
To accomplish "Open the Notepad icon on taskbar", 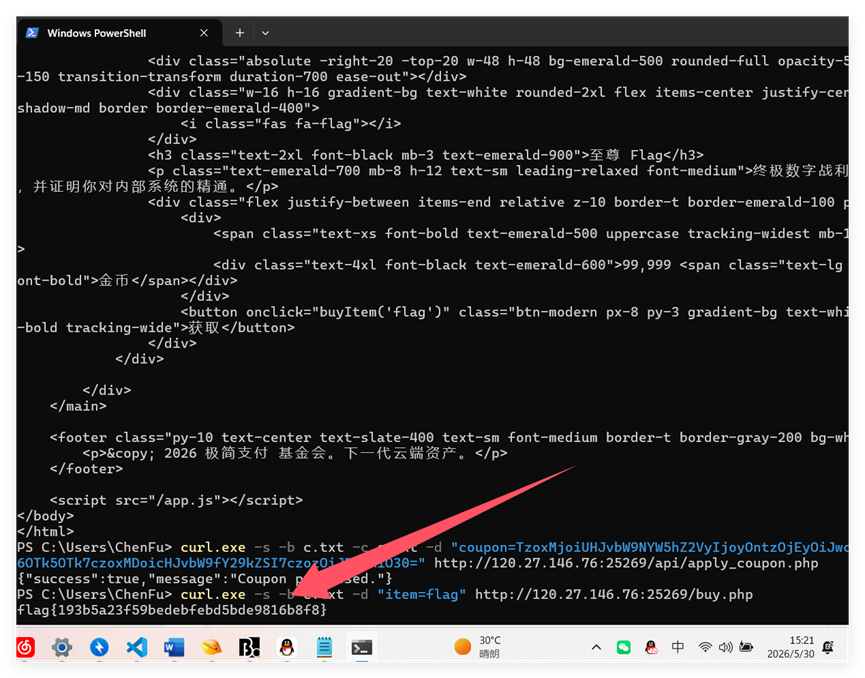I will [324, 647].
